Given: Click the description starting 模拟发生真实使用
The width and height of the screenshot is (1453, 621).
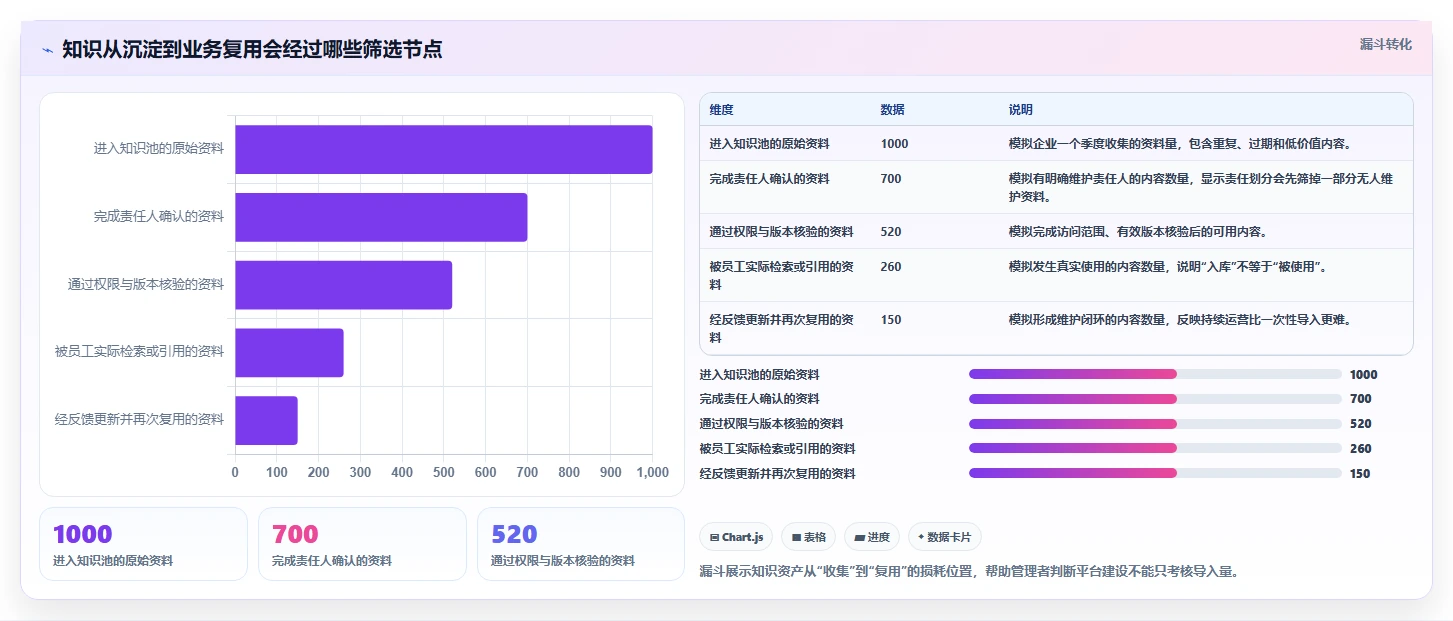Looking at the screenshot, I should tap(1167, 267).
